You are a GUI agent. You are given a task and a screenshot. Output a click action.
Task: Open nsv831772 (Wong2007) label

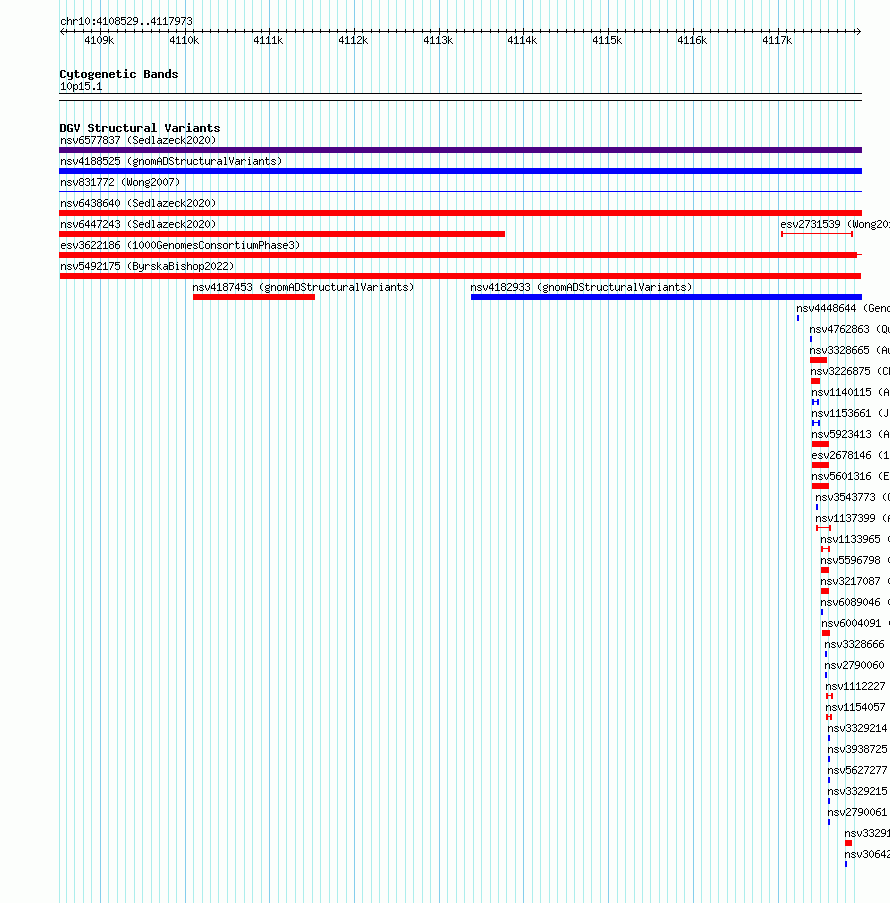click(120, 182)
